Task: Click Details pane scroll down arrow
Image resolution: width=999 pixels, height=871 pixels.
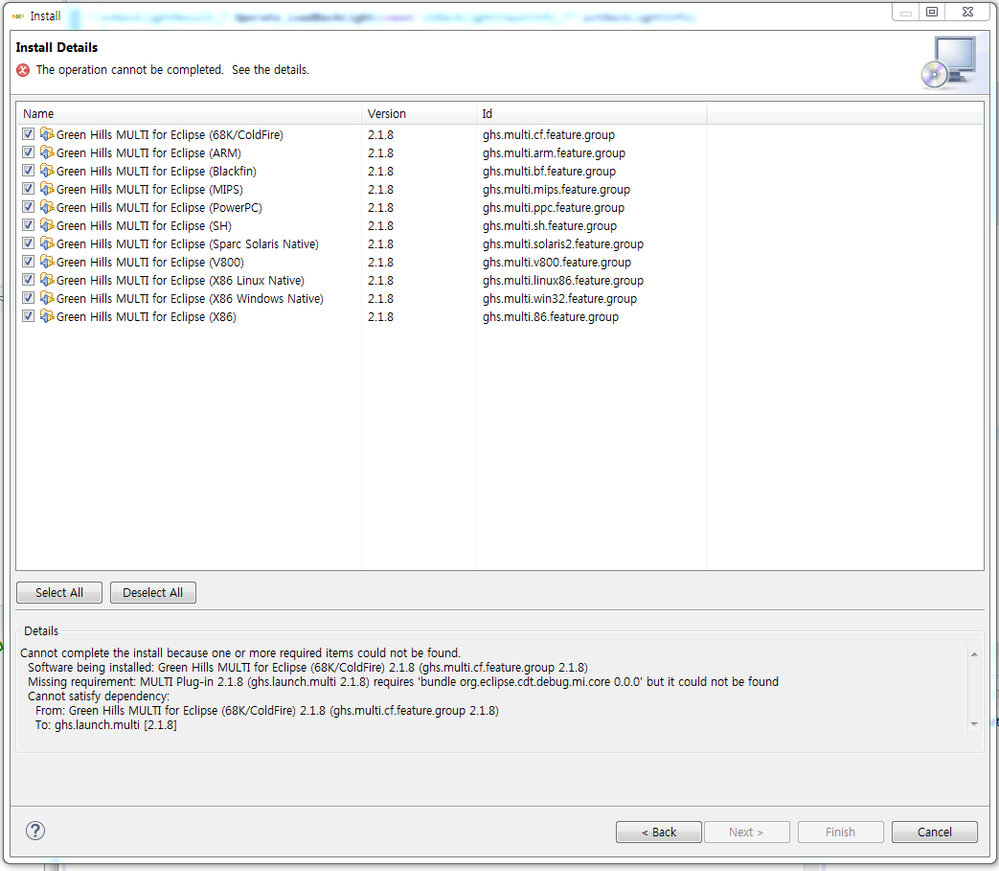Action: (974, 724)
